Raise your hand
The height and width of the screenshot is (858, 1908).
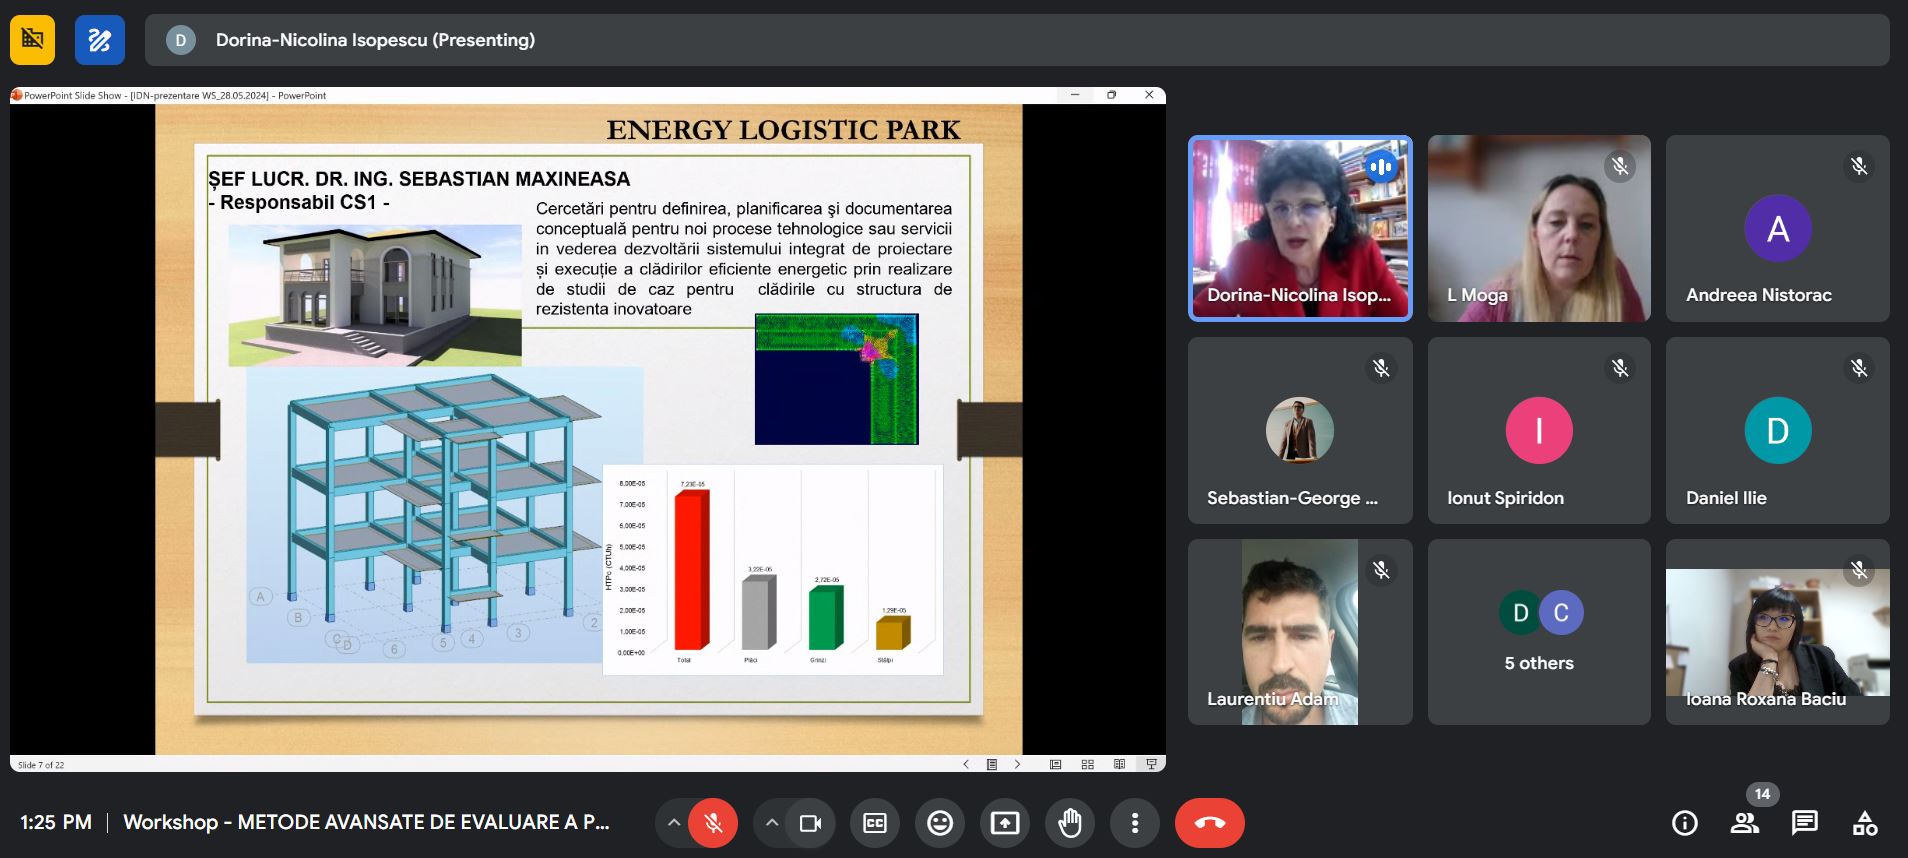(x=1070, y=823)
